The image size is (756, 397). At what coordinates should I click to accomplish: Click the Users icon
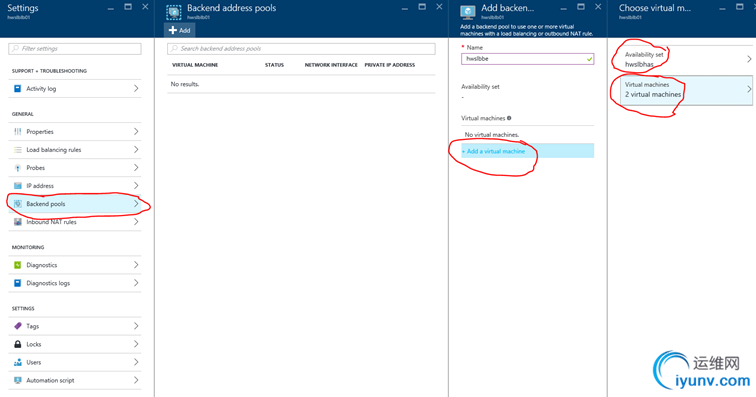[17, 362]
